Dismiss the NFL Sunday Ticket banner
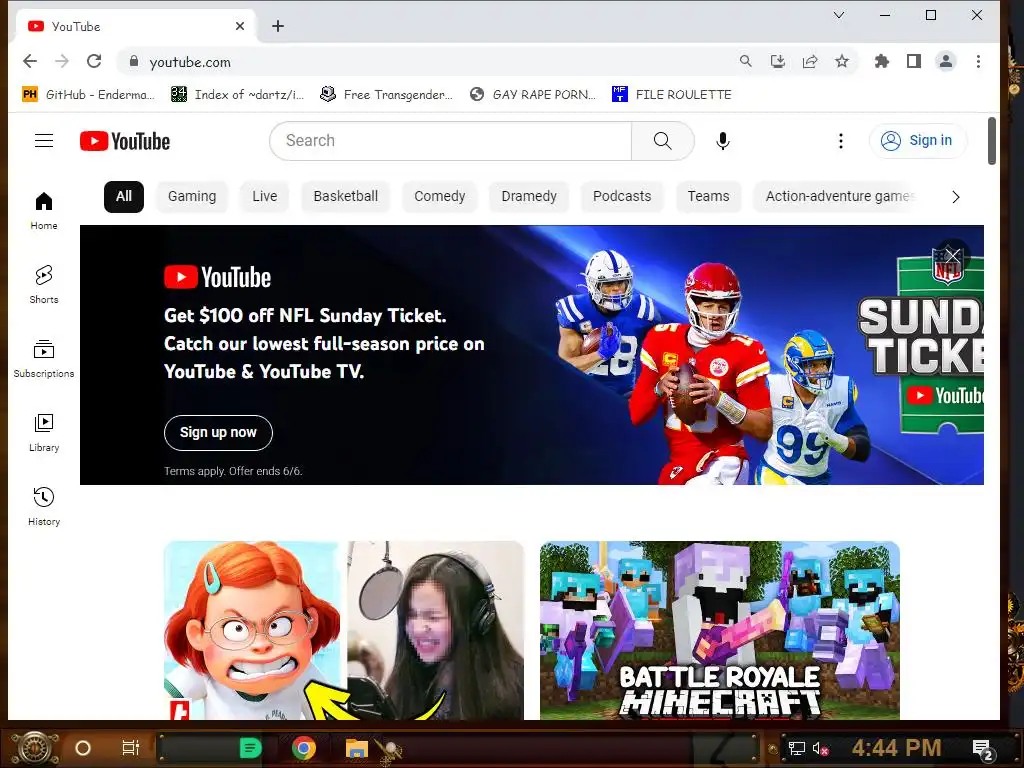The image size is (1024, 768). (x=952, y=255)
